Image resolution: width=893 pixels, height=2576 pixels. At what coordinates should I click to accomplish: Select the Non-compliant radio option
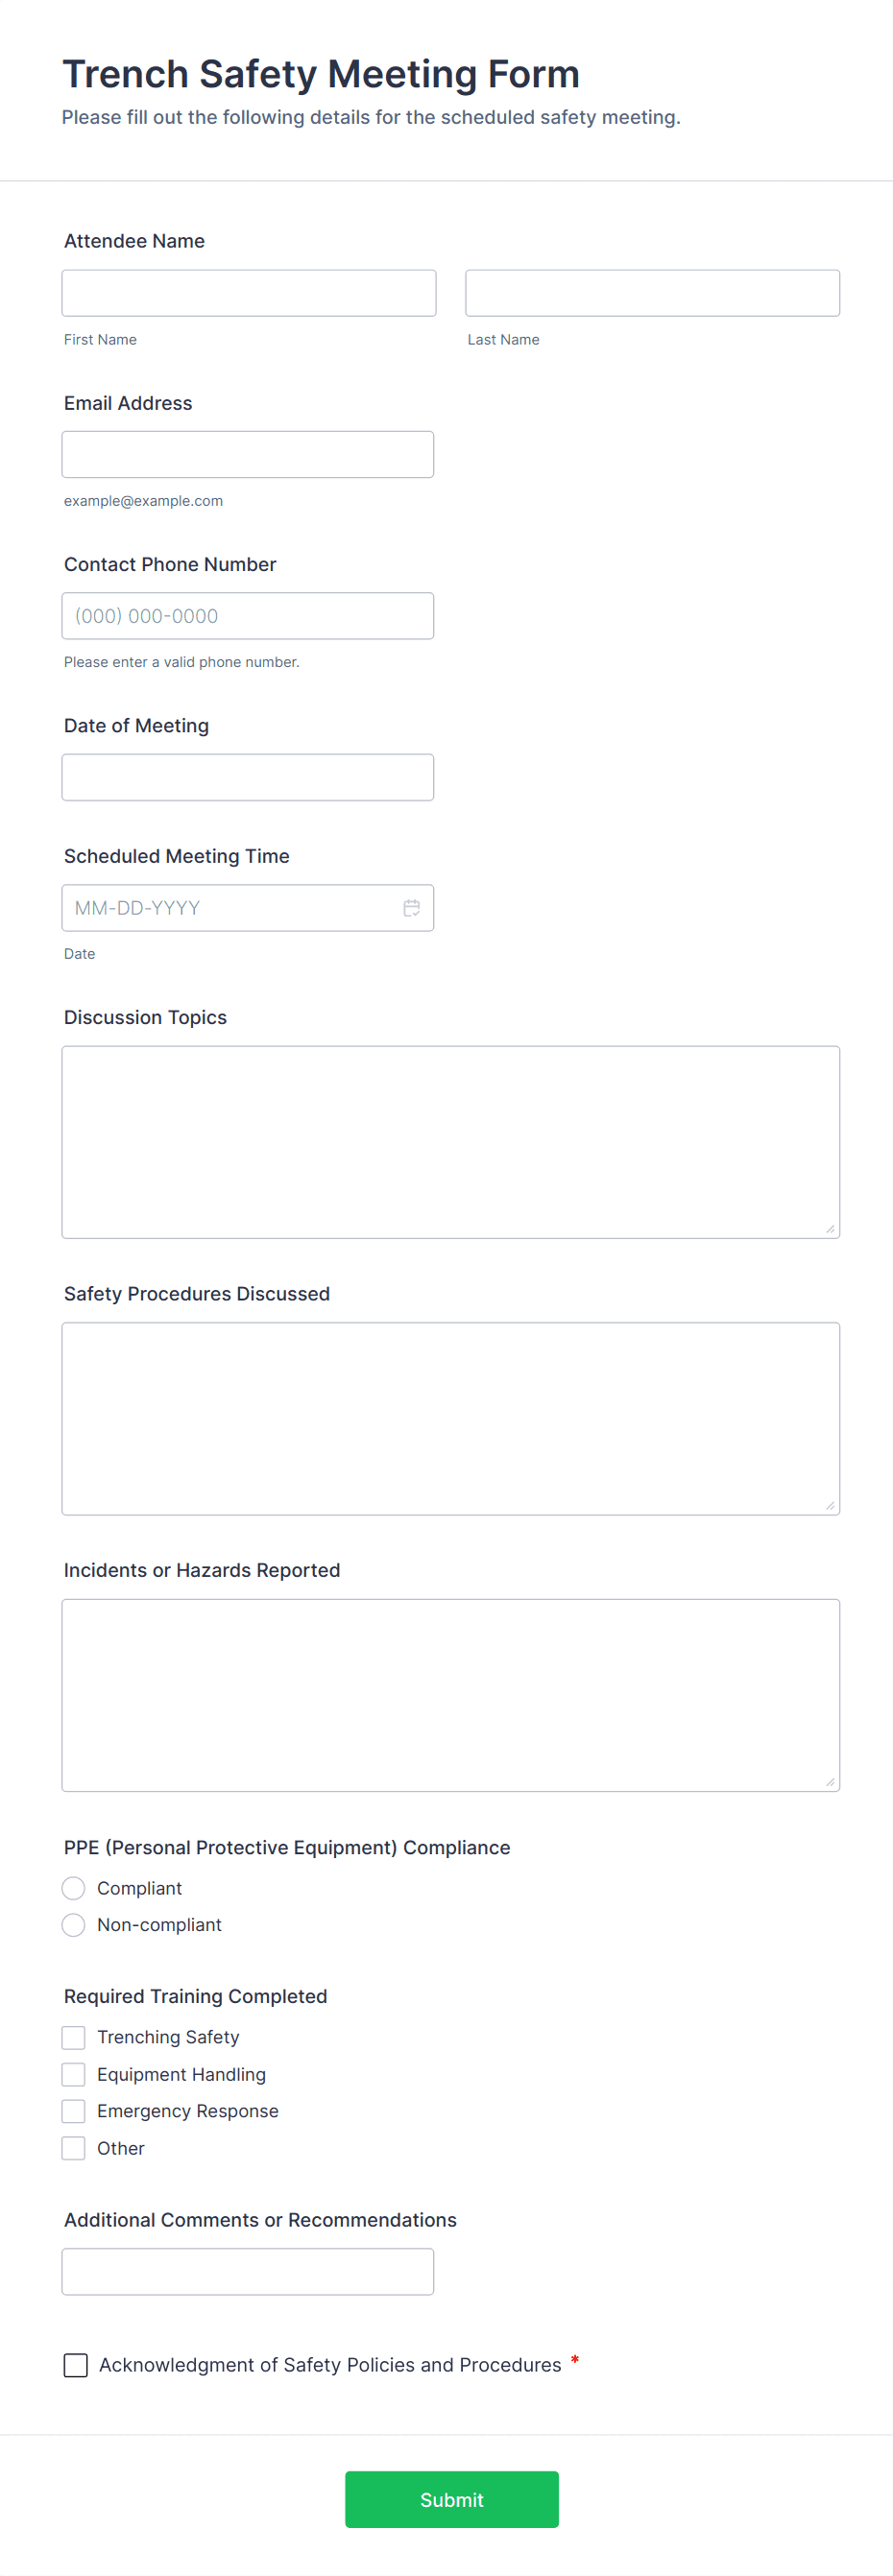point(74,1925)
